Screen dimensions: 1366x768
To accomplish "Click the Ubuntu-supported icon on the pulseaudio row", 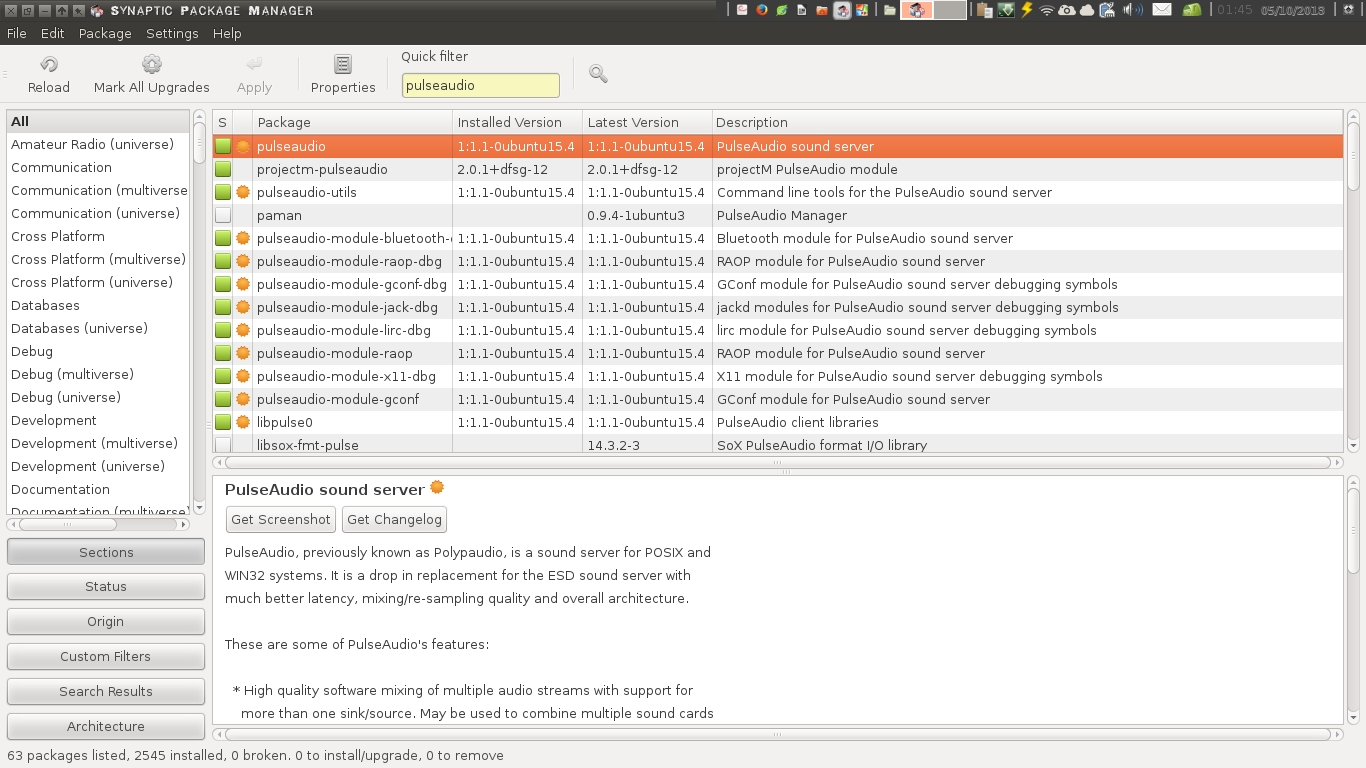I will click(x=242, y=146).
